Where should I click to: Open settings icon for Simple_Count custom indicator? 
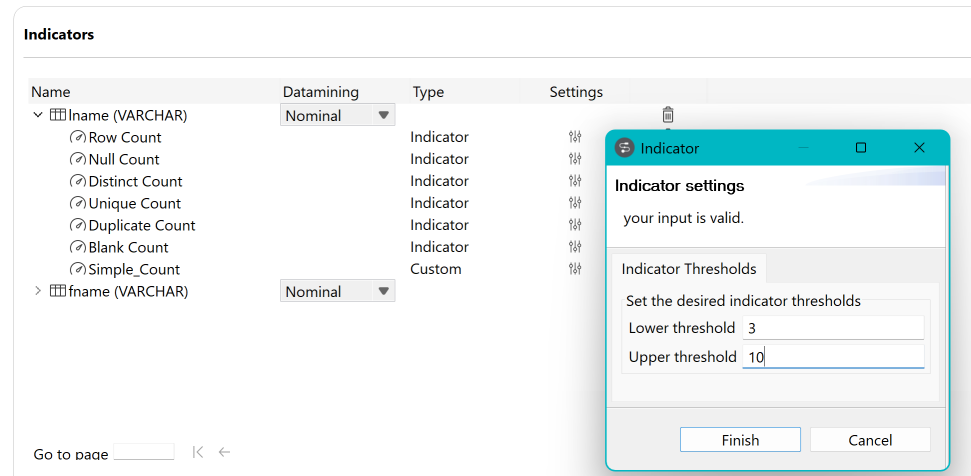pos(575,269)
